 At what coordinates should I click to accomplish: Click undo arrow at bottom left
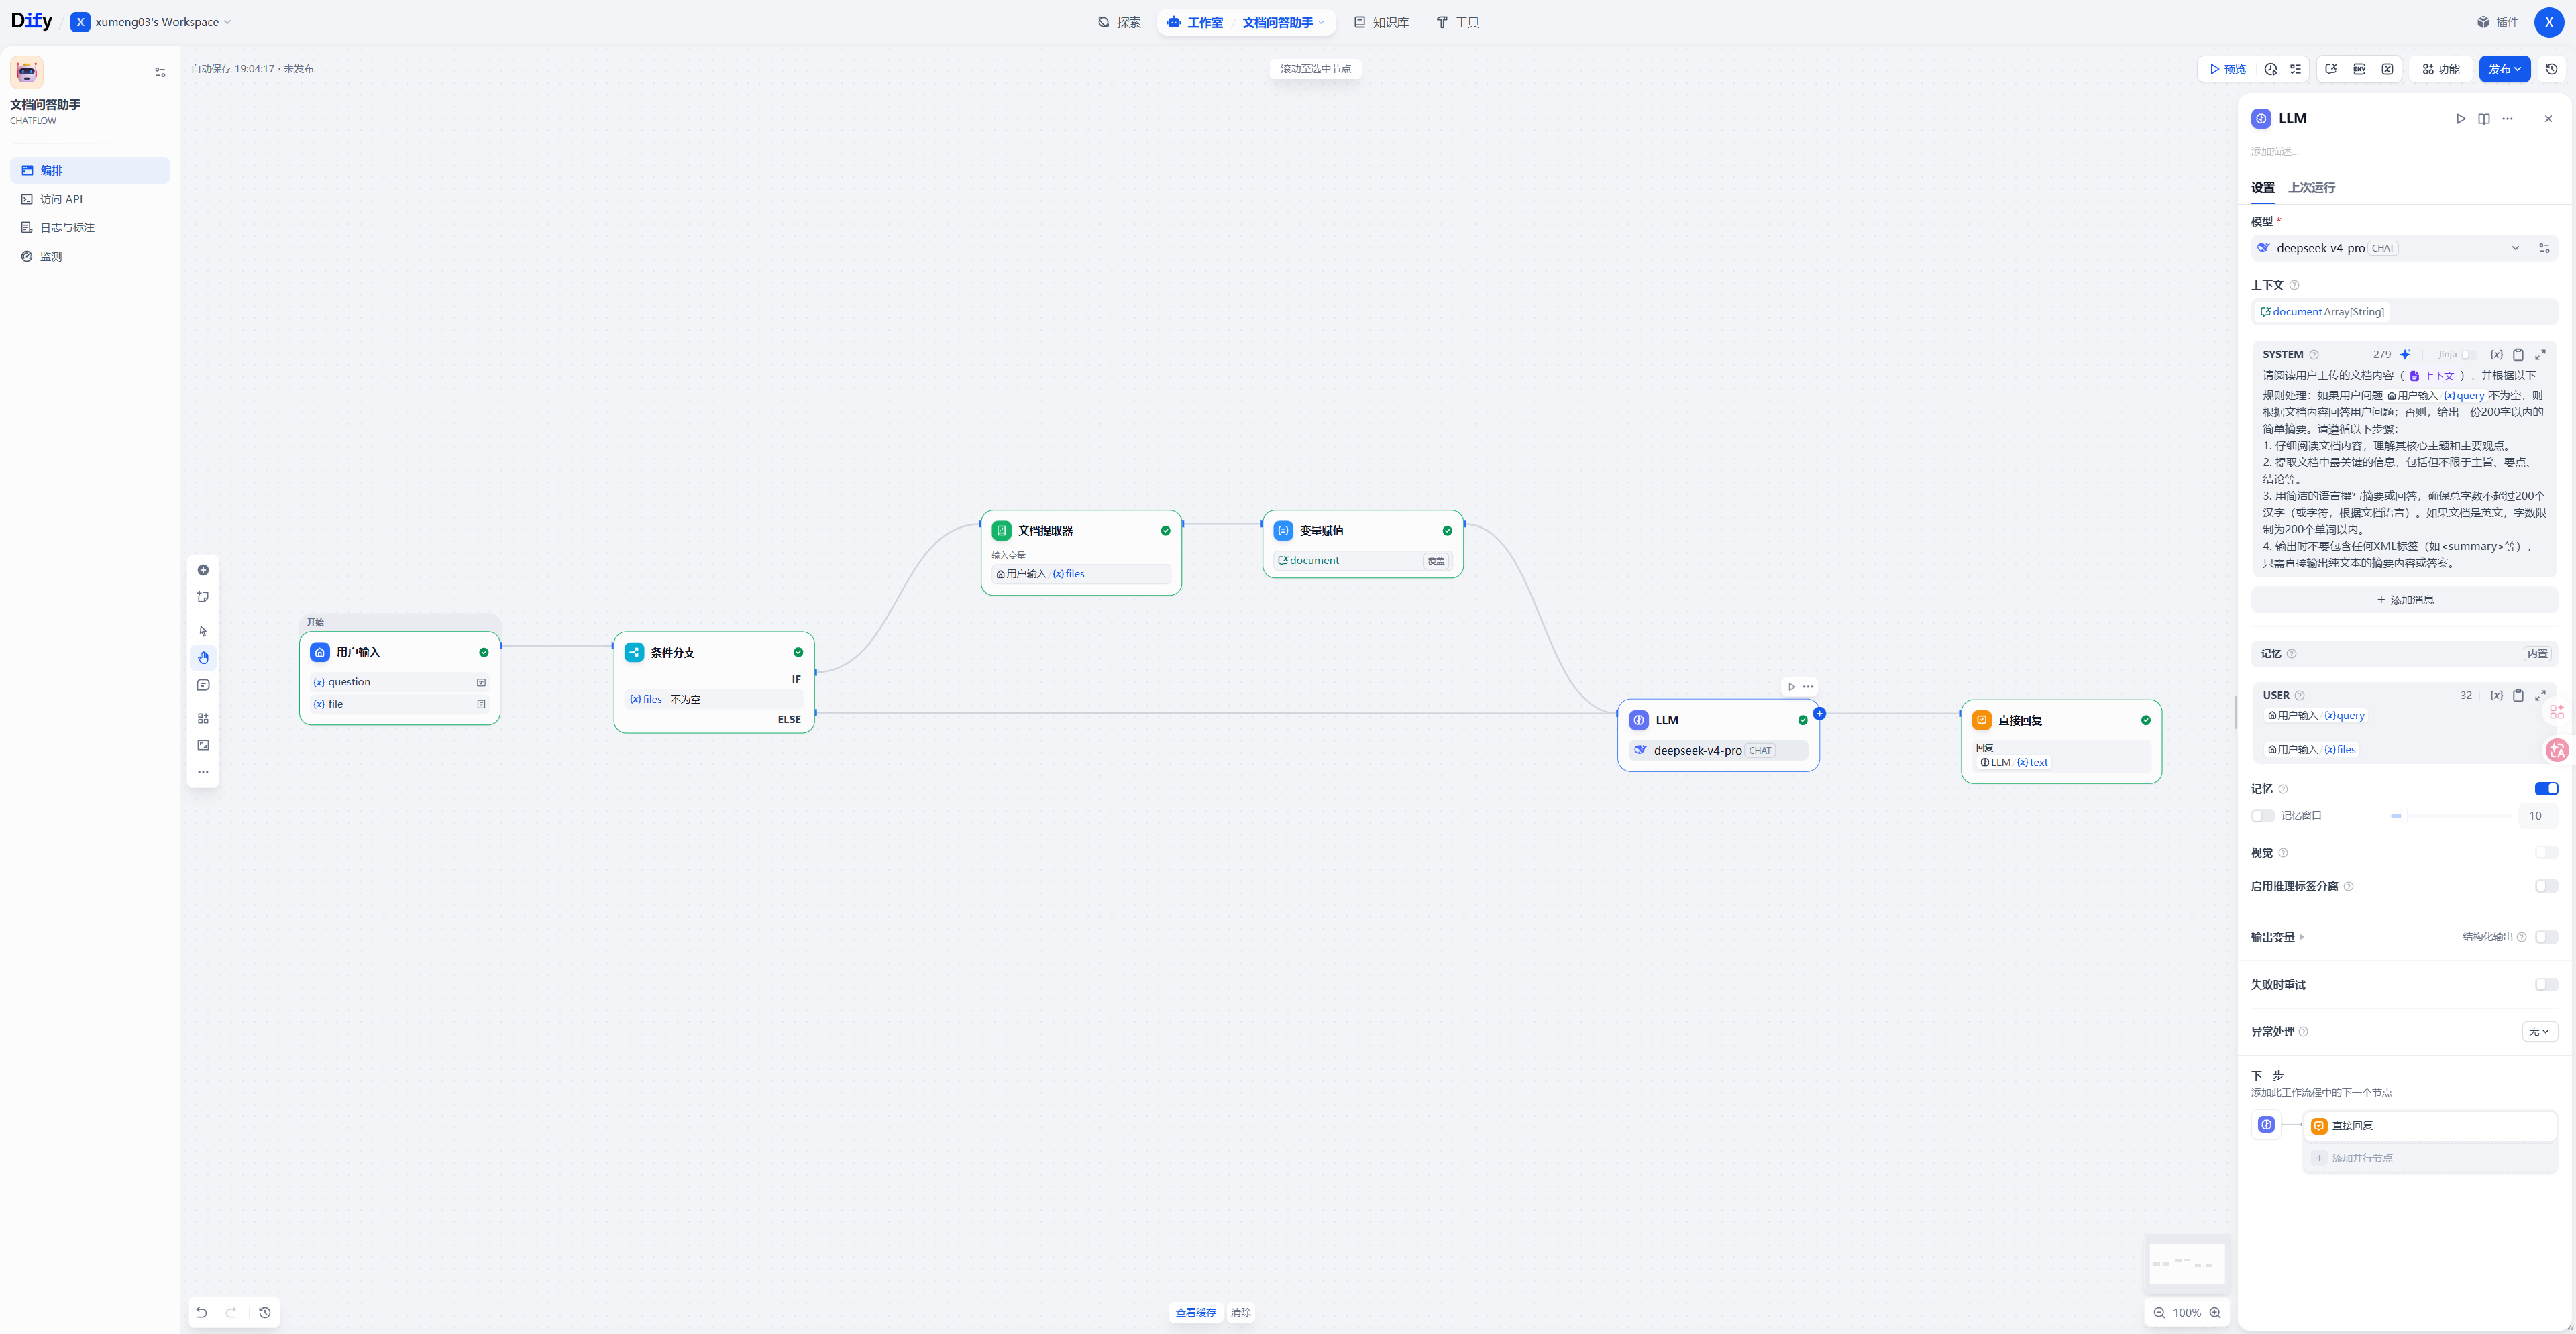click(x=202, y=1312)
